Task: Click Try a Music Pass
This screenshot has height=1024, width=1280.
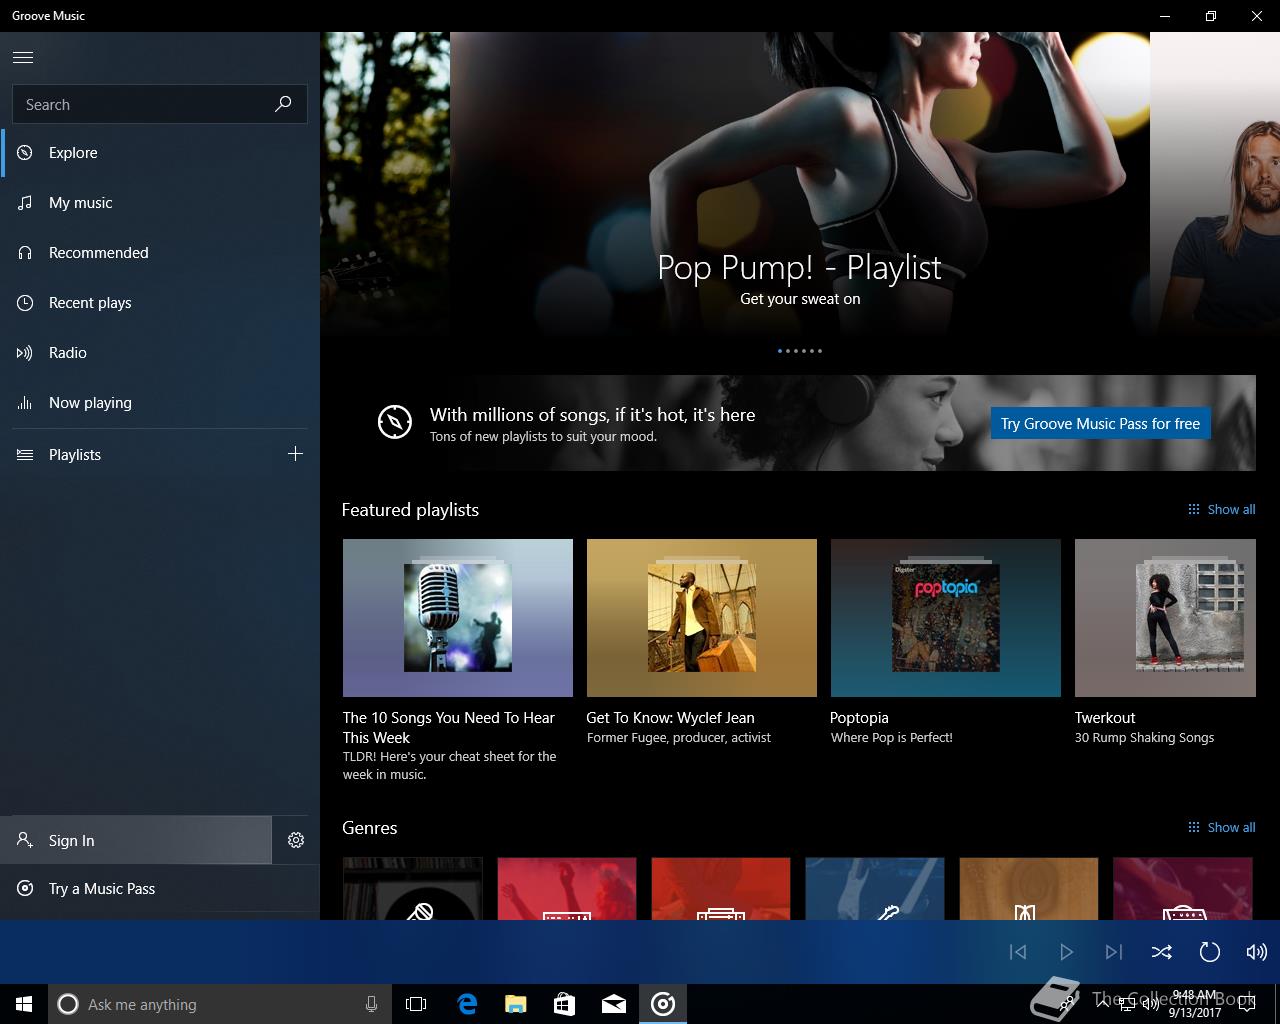Action: pyautogui.click(x=160, y=889)
